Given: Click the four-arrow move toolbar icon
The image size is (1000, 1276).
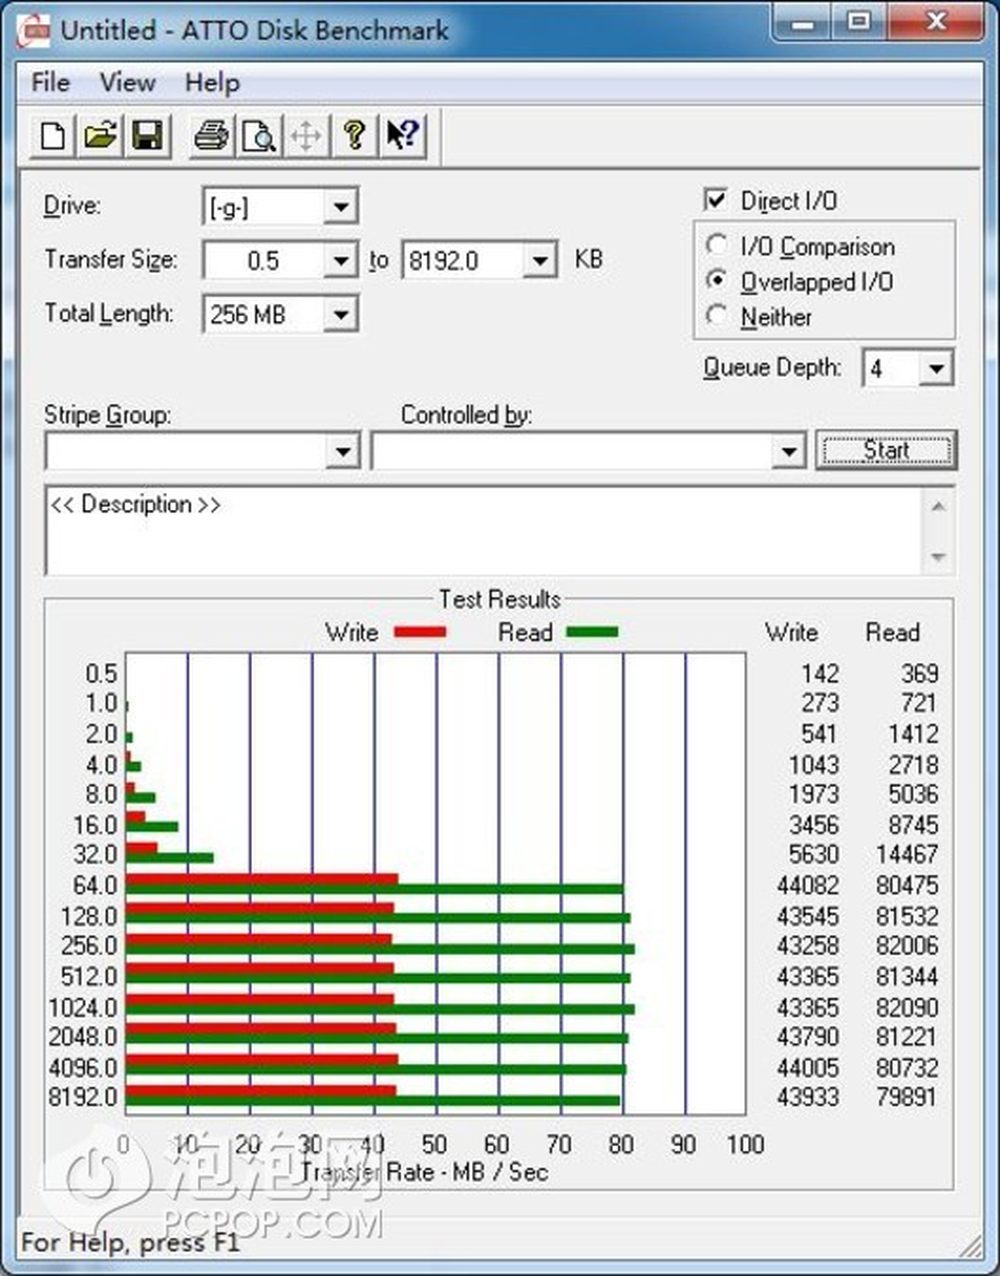Looking at the screenshot, I should [306, 135].
